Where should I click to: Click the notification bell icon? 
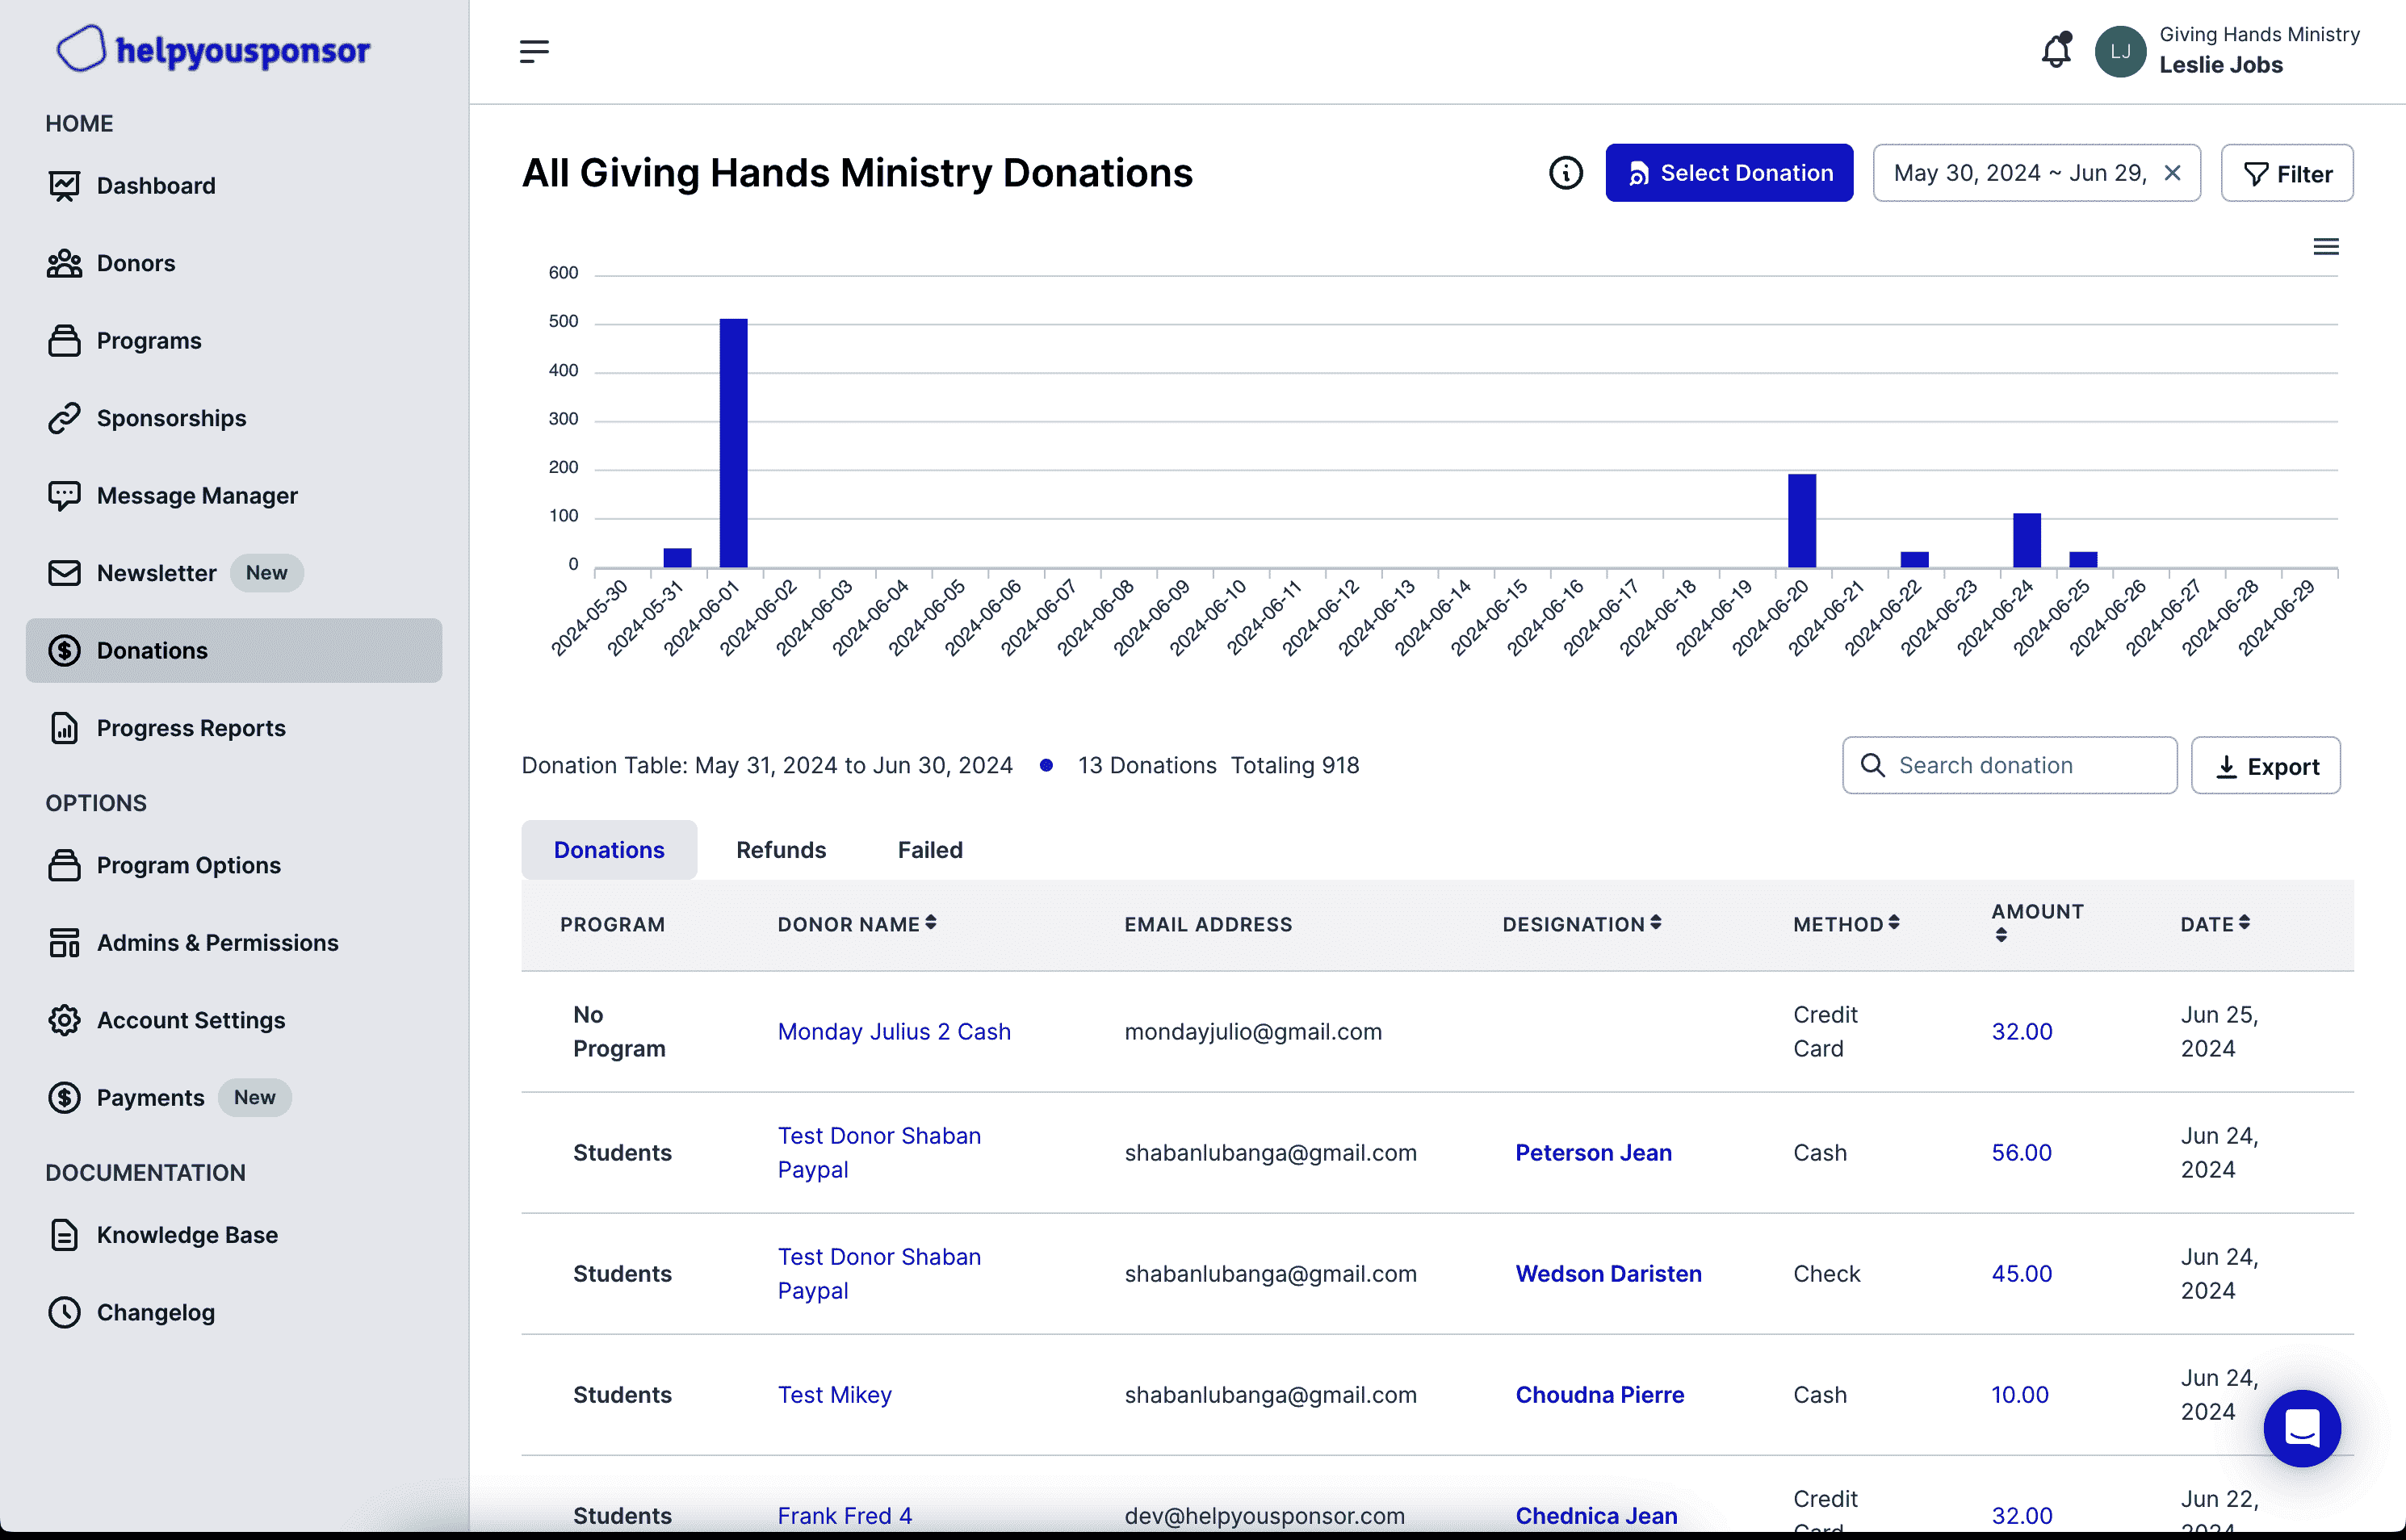2055,51
